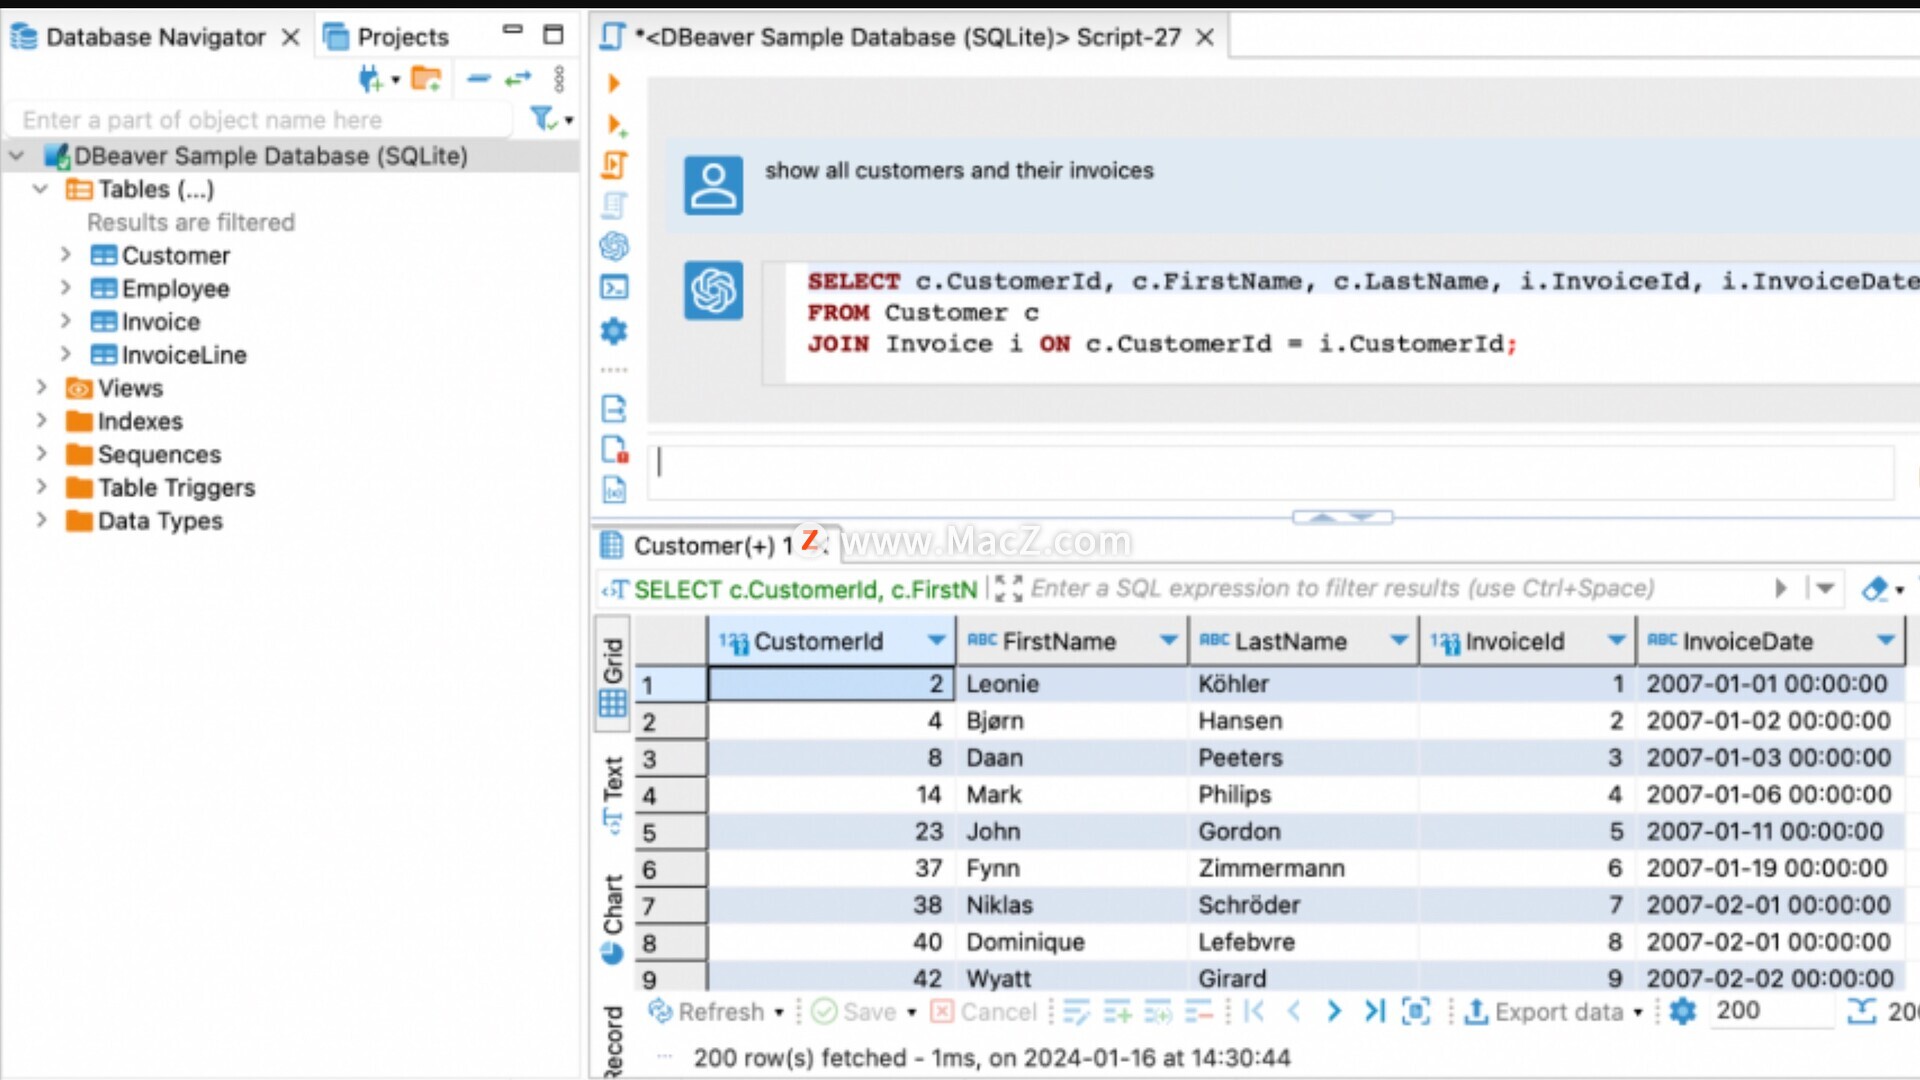Open CustomerId column filter dropdown
Viewport: 1920px width, 1080px height.
pyautogui.click(x=936, y=641)
